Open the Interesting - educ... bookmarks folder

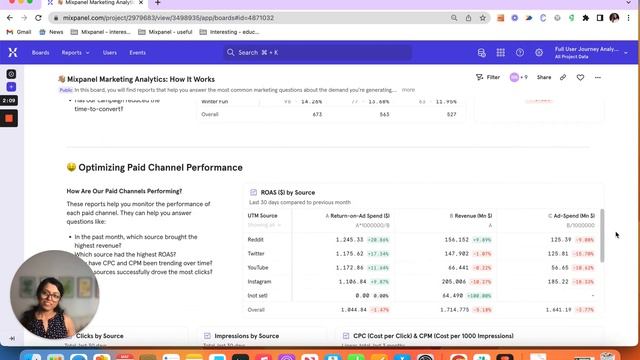tap(229, 32)
